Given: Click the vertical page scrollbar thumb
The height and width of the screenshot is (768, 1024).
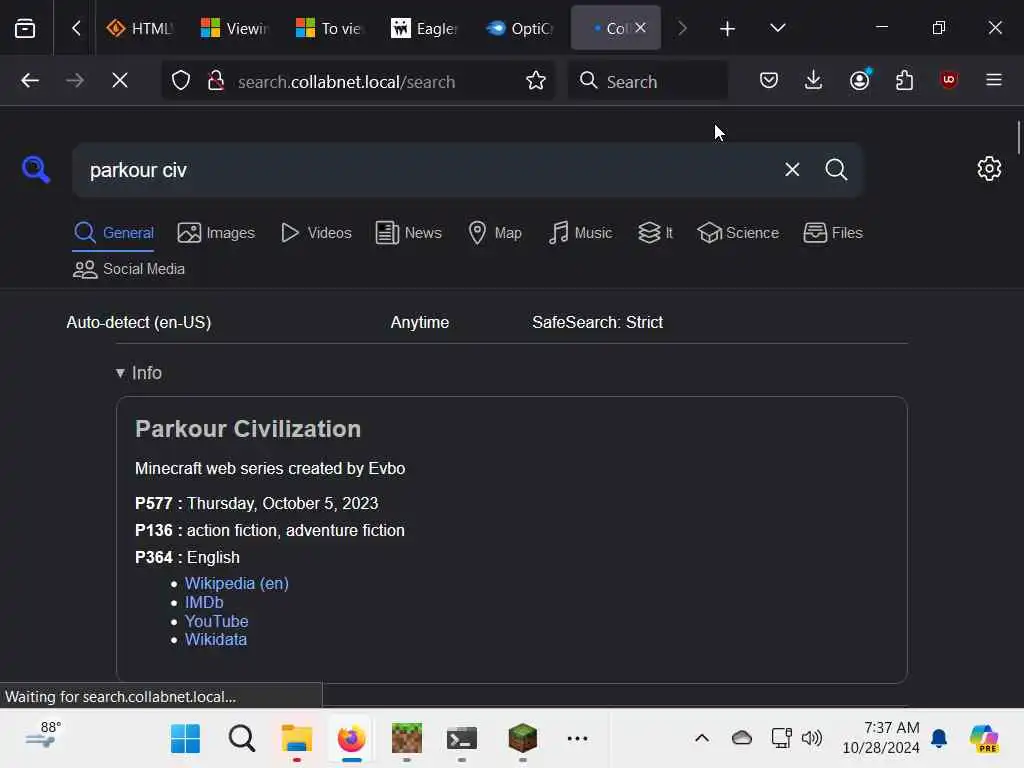Looking at the screenshot, I should (x=1019, y=138).
